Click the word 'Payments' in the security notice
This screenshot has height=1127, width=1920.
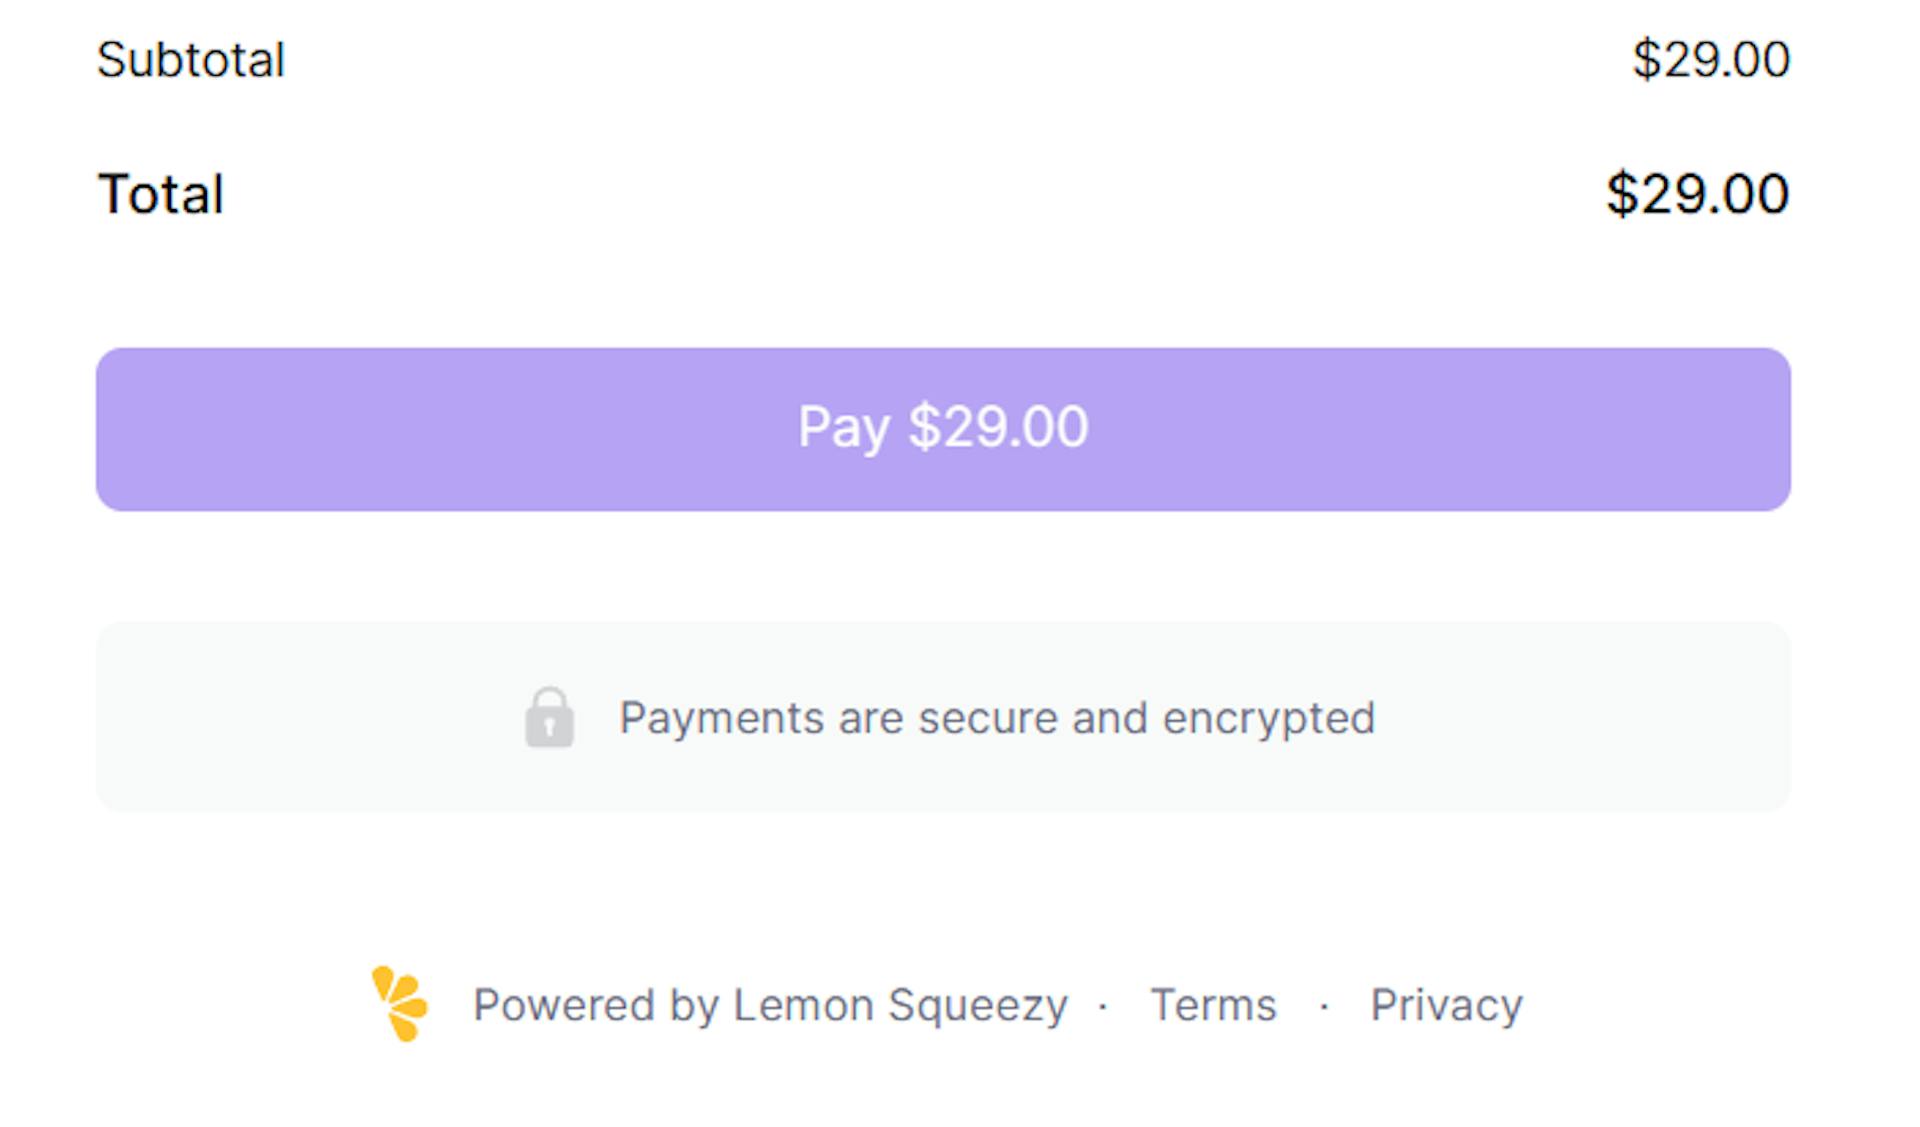point(721,719)
